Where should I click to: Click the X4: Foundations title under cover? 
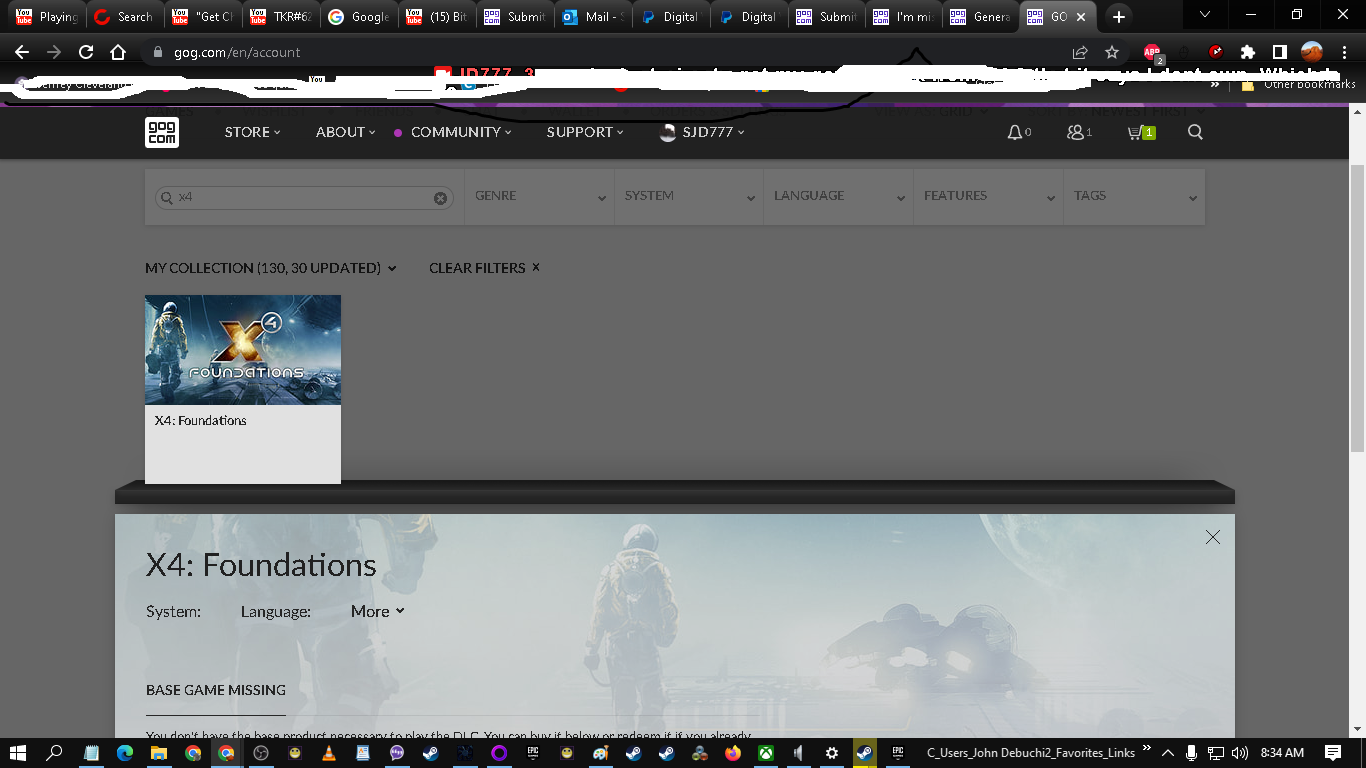pyautogui.click(x=200, y=421)
